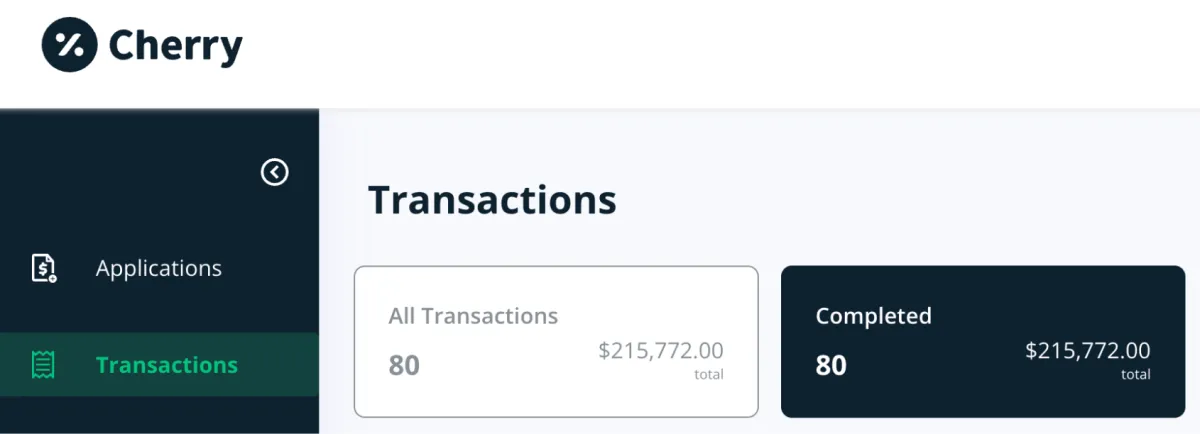Viewport: 1200px width, 434px height.
Task: Click the Applications dollar document icon
Action: pos(44,268)
